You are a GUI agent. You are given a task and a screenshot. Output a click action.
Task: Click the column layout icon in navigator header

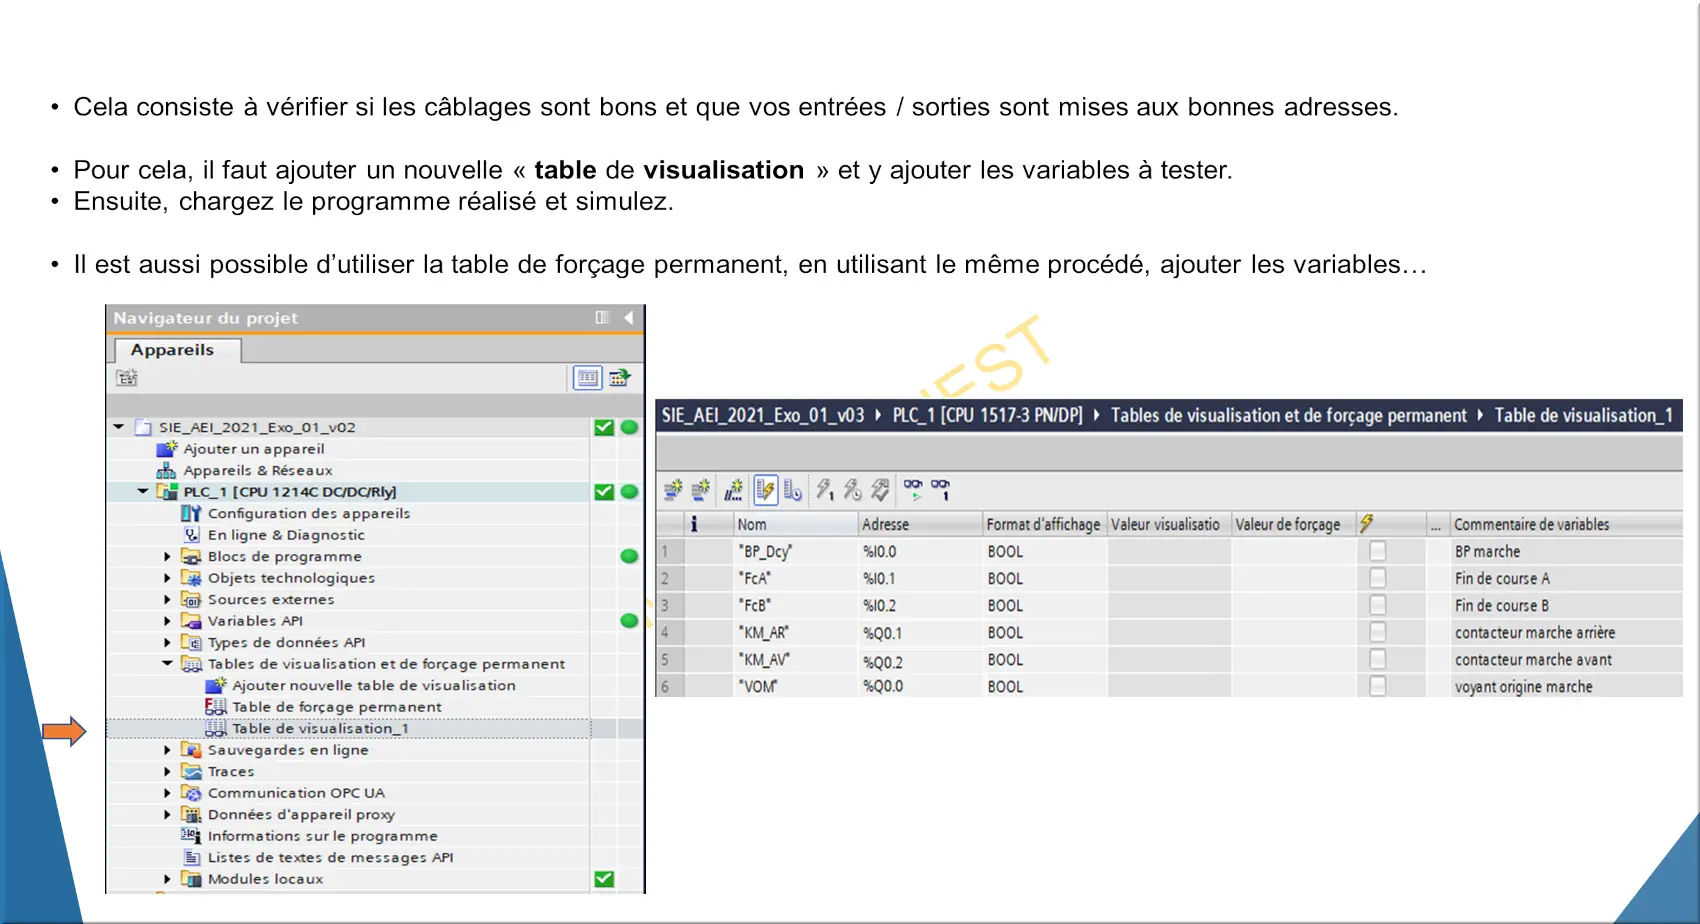coord(602,318)
